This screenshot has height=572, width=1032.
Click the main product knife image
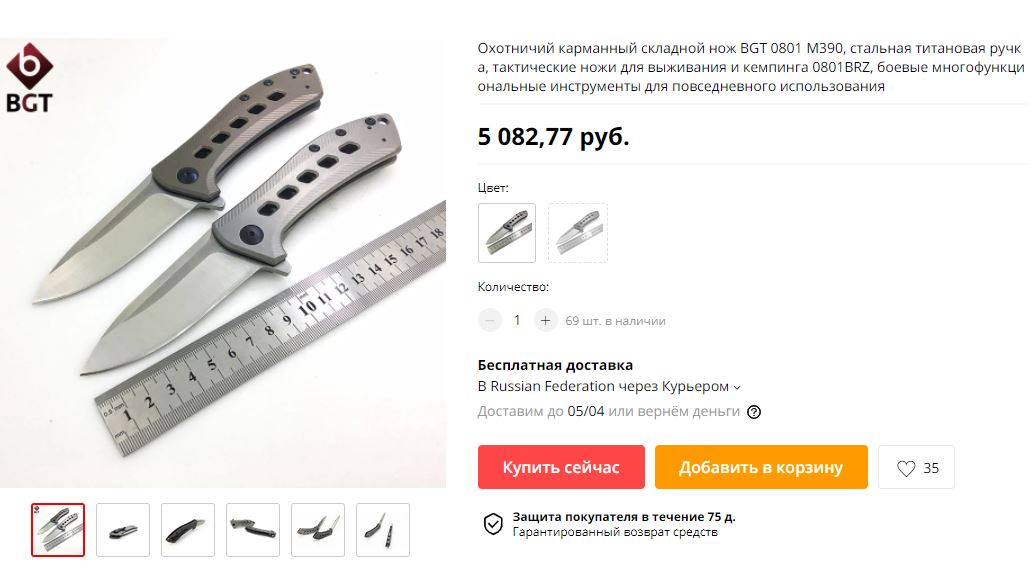[x=223, y=263]
